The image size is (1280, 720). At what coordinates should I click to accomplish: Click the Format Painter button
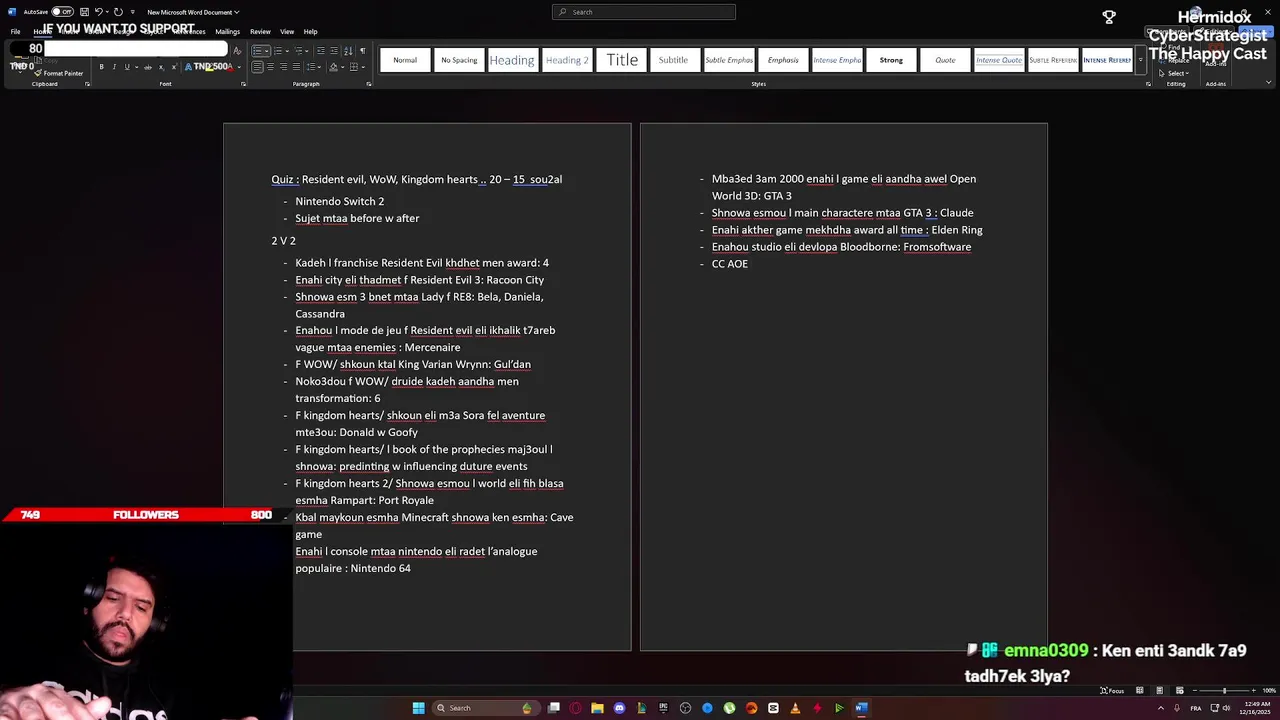(59, 73)
